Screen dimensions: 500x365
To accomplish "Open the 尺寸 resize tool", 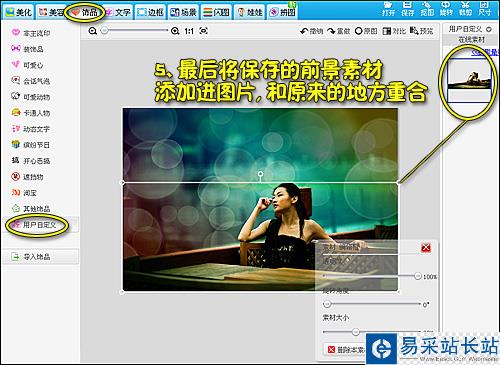I will 485,9.
